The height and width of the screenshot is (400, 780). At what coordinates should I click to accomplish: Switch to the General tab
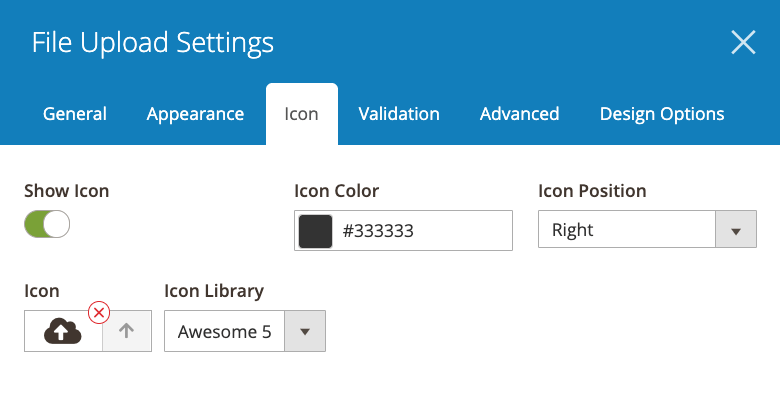pyautogui.click(x=74, y=114)
